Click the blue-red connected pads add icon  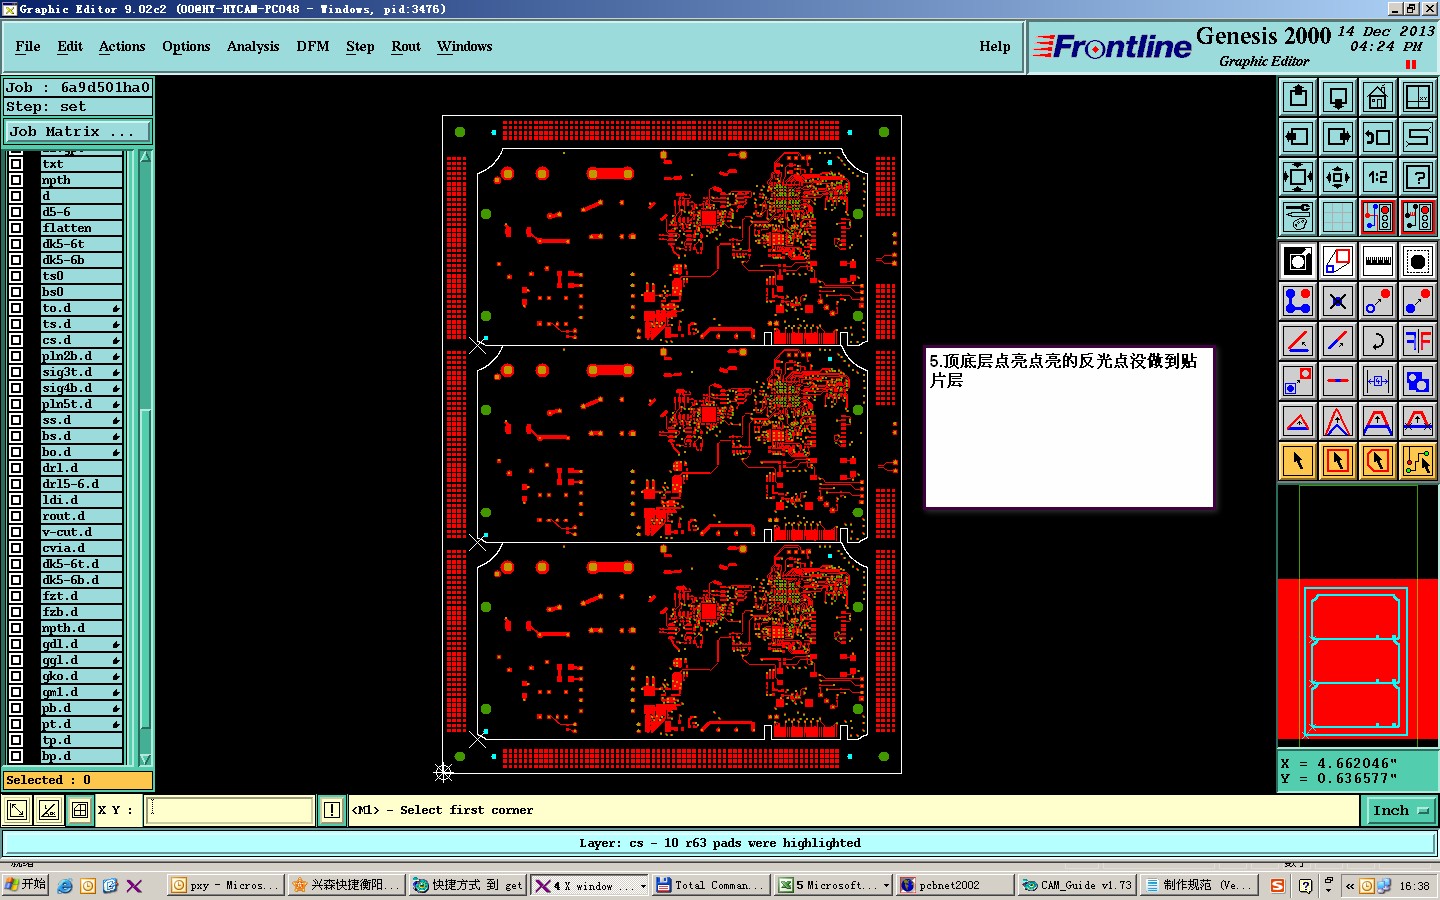[1298, 301]
